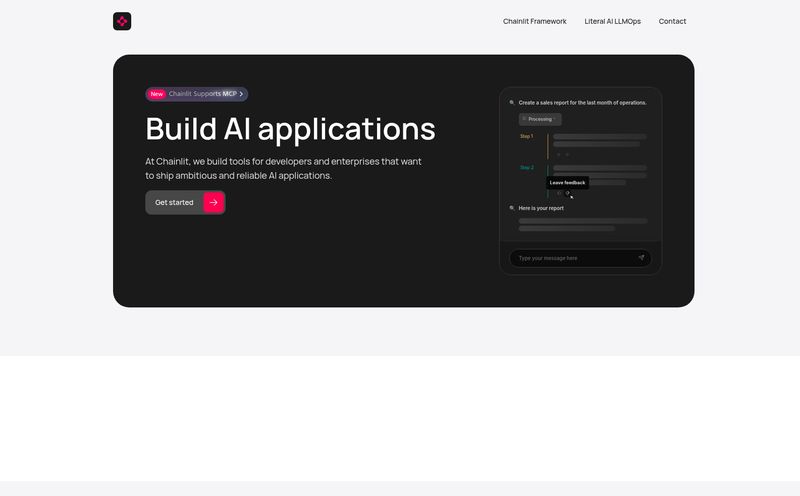Click the 'Build AI applications' headline

(290, 129)
